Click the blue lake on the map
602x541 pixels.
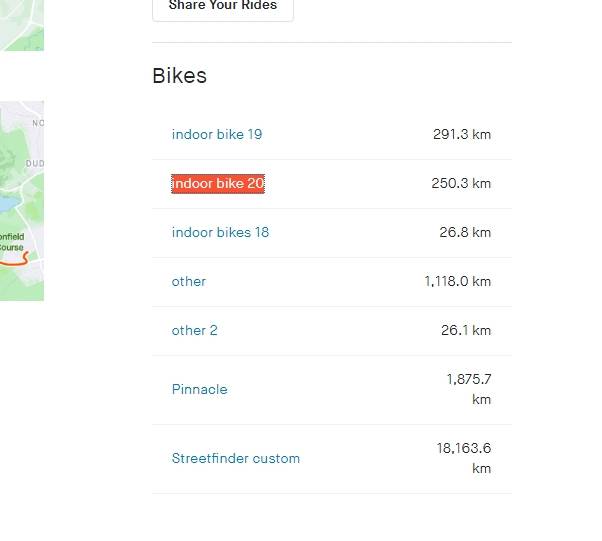click(x=7, y=203)
